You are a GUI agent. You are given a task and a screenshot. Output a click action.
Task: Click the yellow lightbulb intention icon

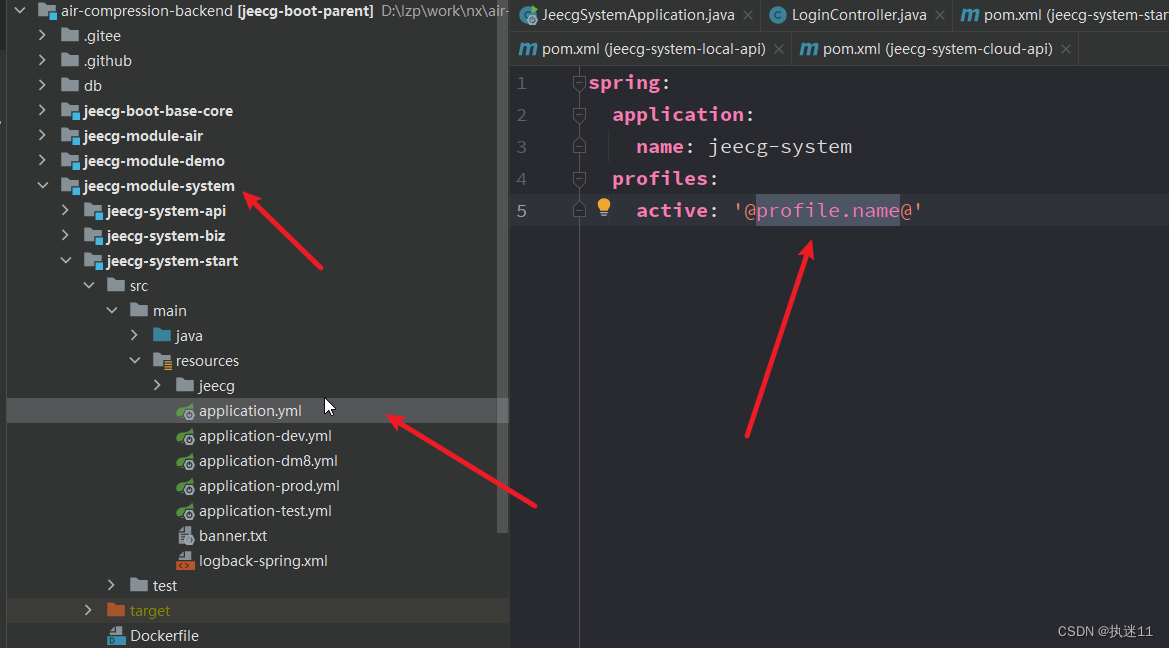tap(604, 207)
